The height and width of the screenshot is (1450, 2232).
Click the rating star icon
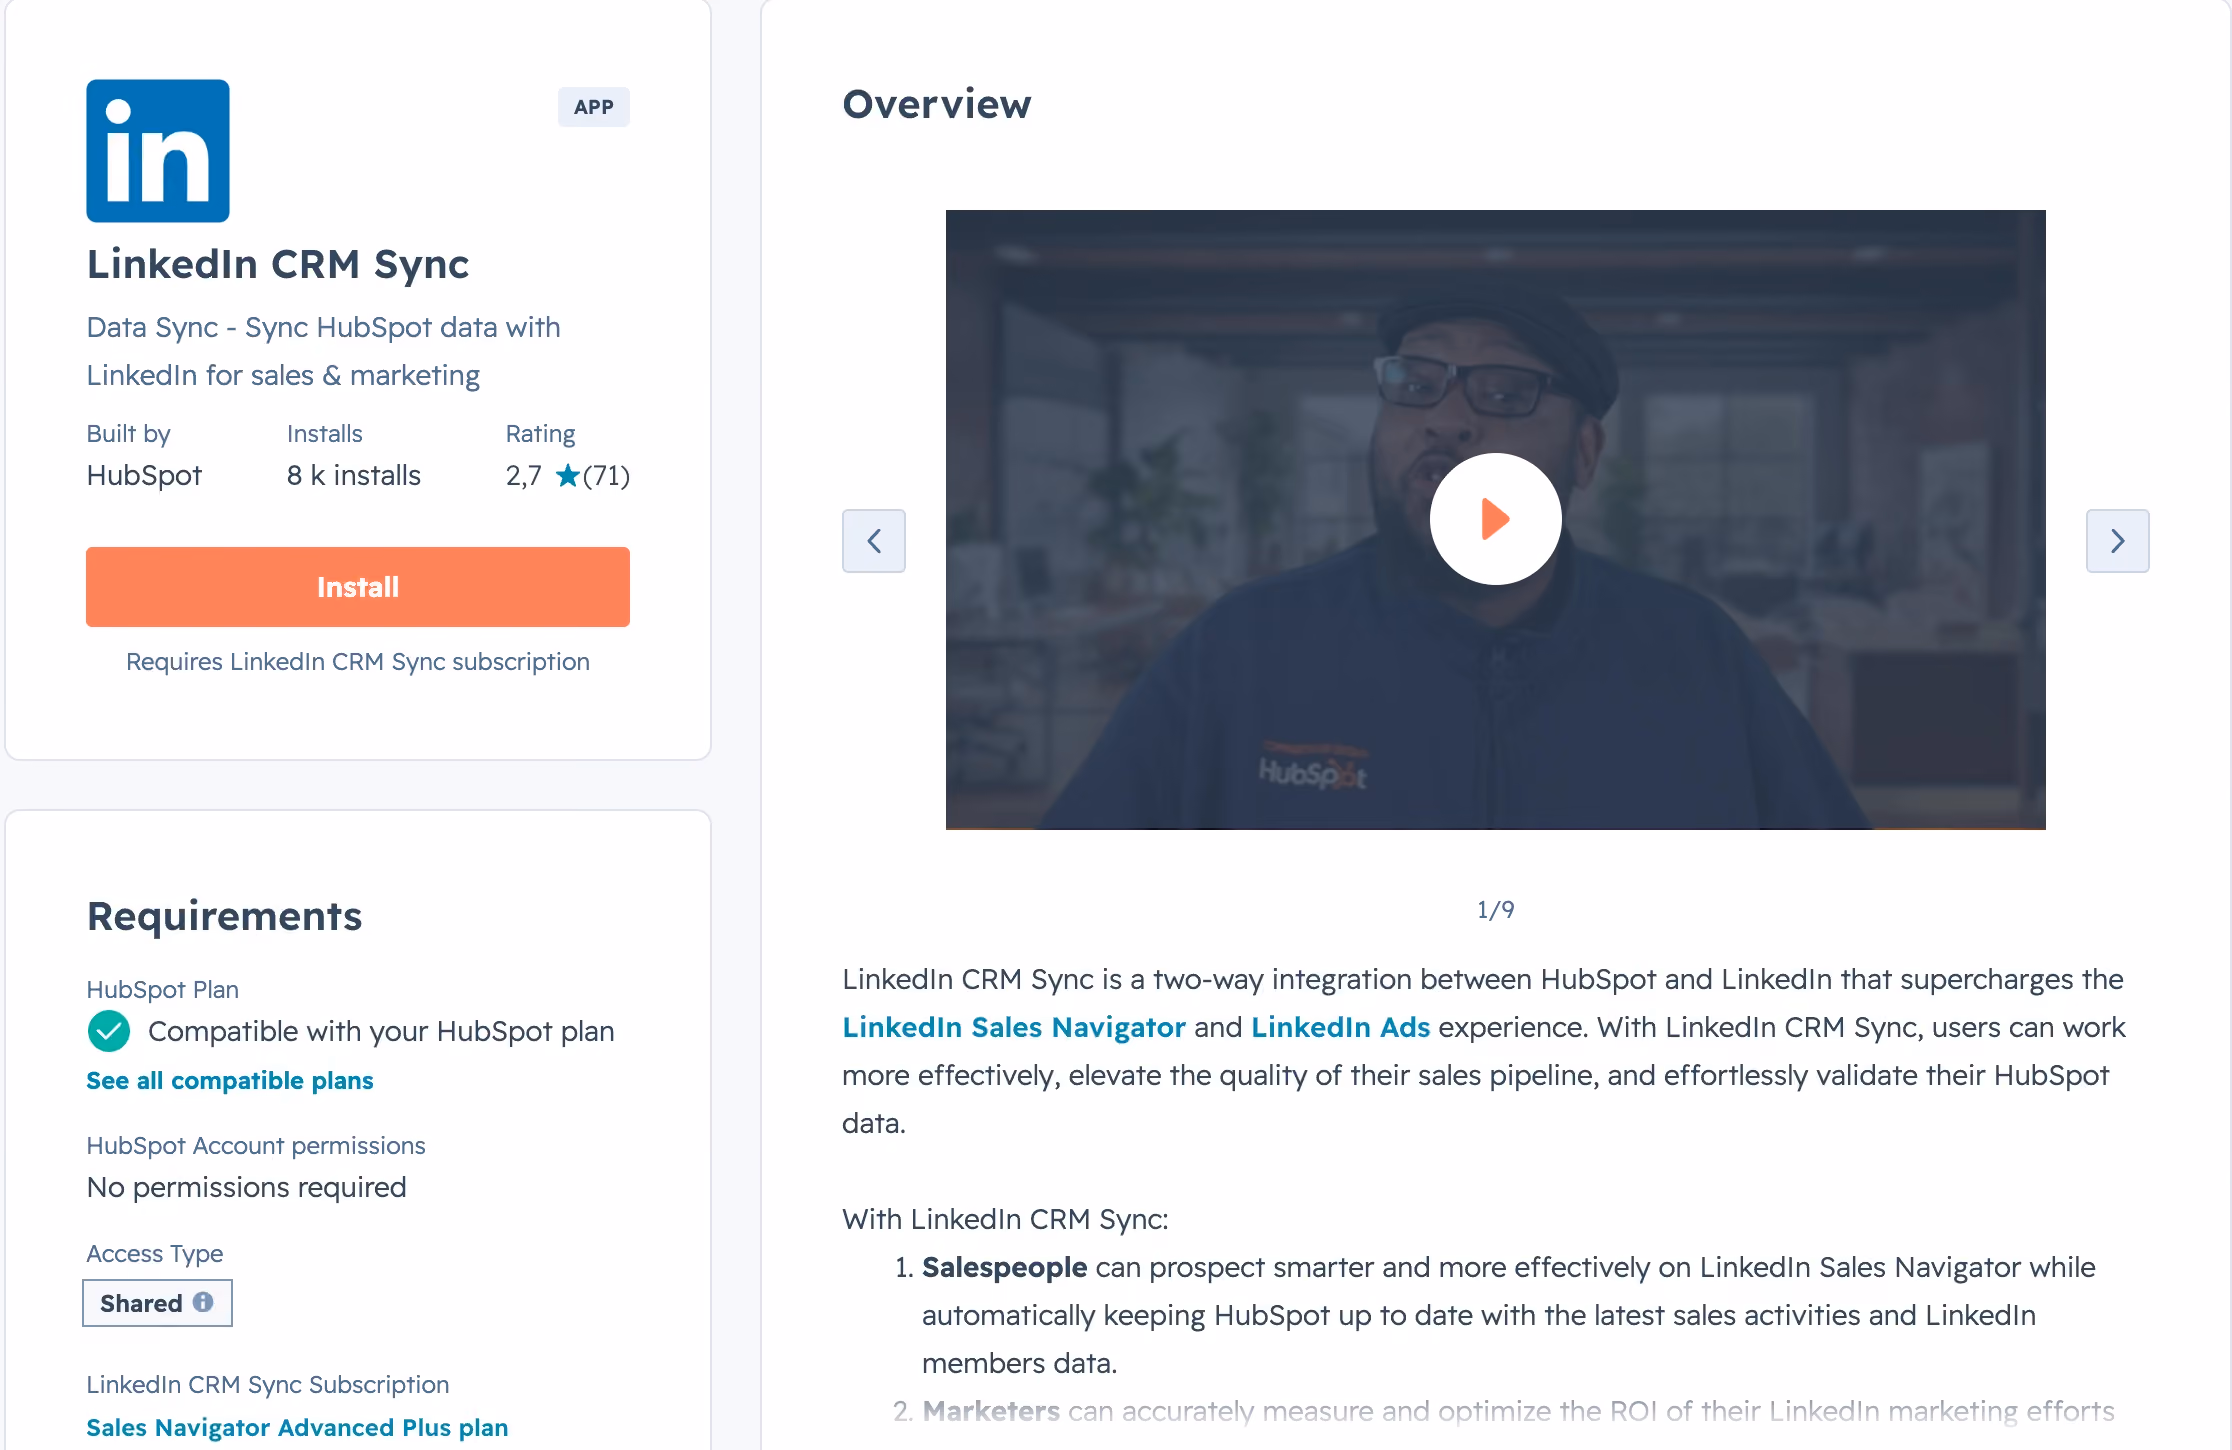tap(568, 476)
